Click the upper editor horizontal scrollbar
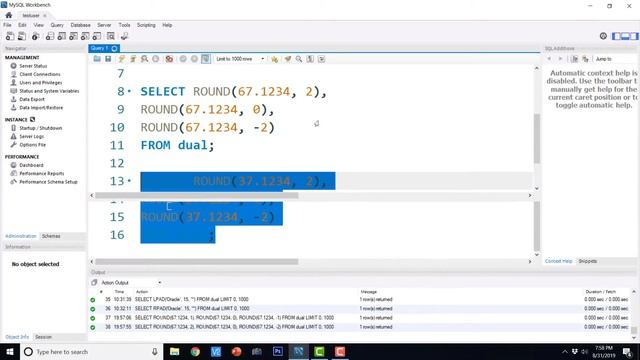The width and height of the screenshot is (640, 360). (197, 196)
